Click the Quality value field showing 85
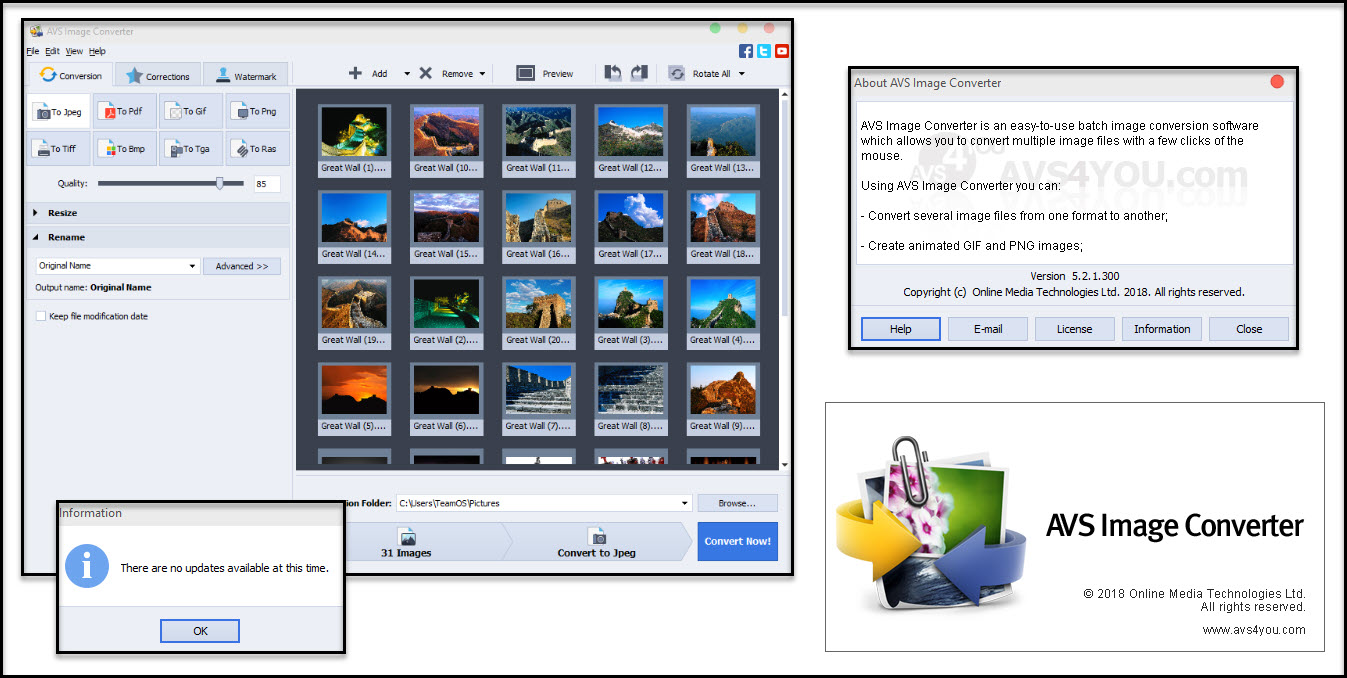1347x678 pixels. 267,184
